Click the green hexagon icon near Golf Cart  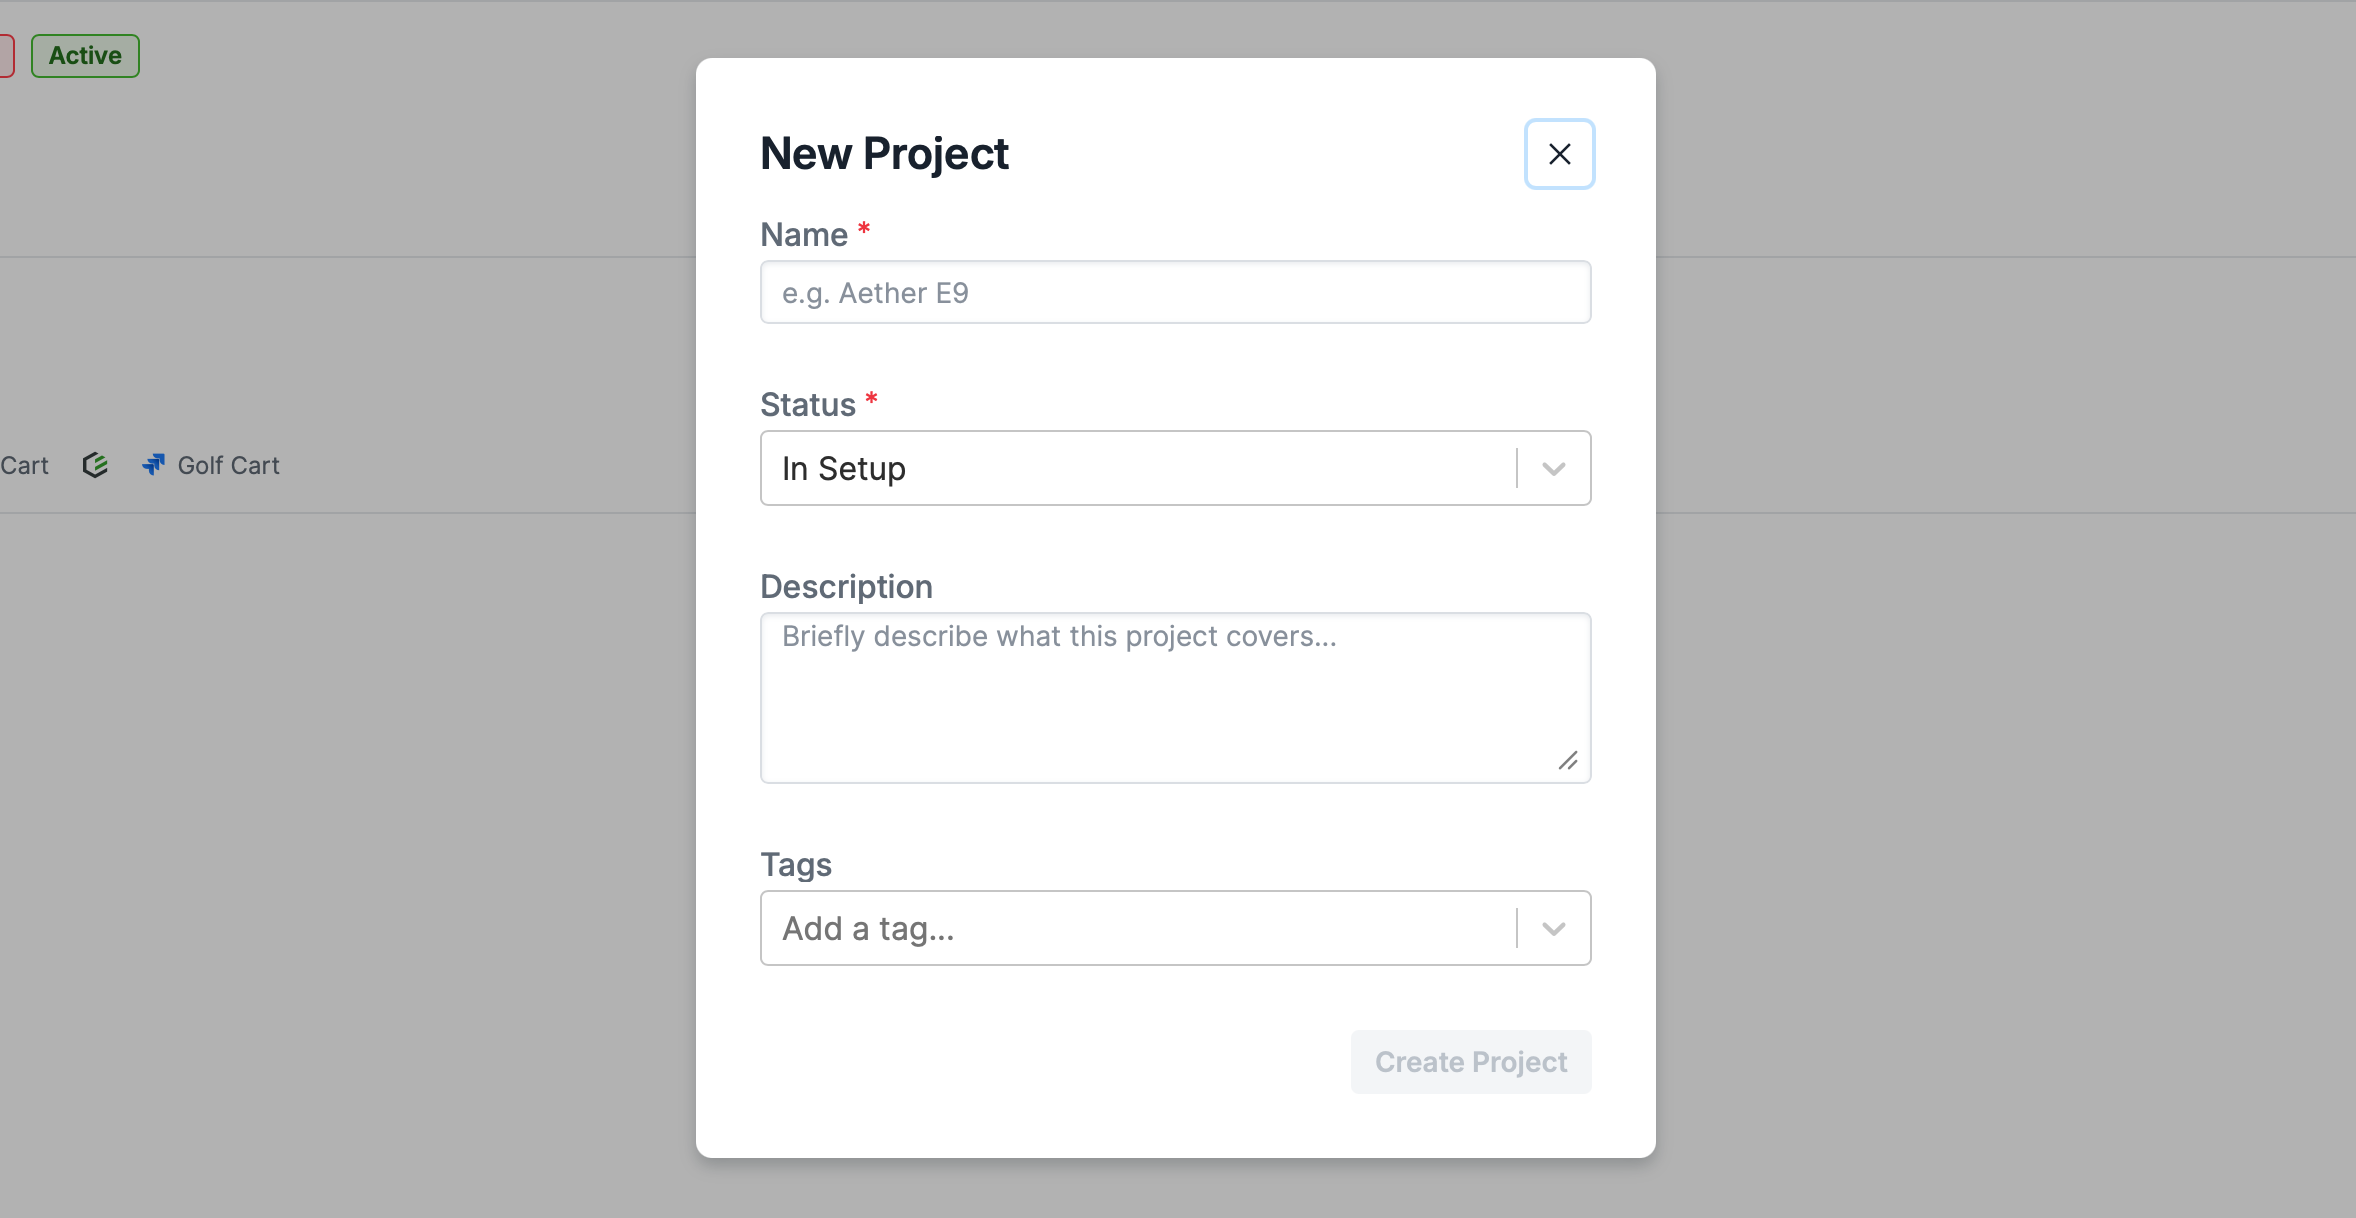[x=95, y=465]
